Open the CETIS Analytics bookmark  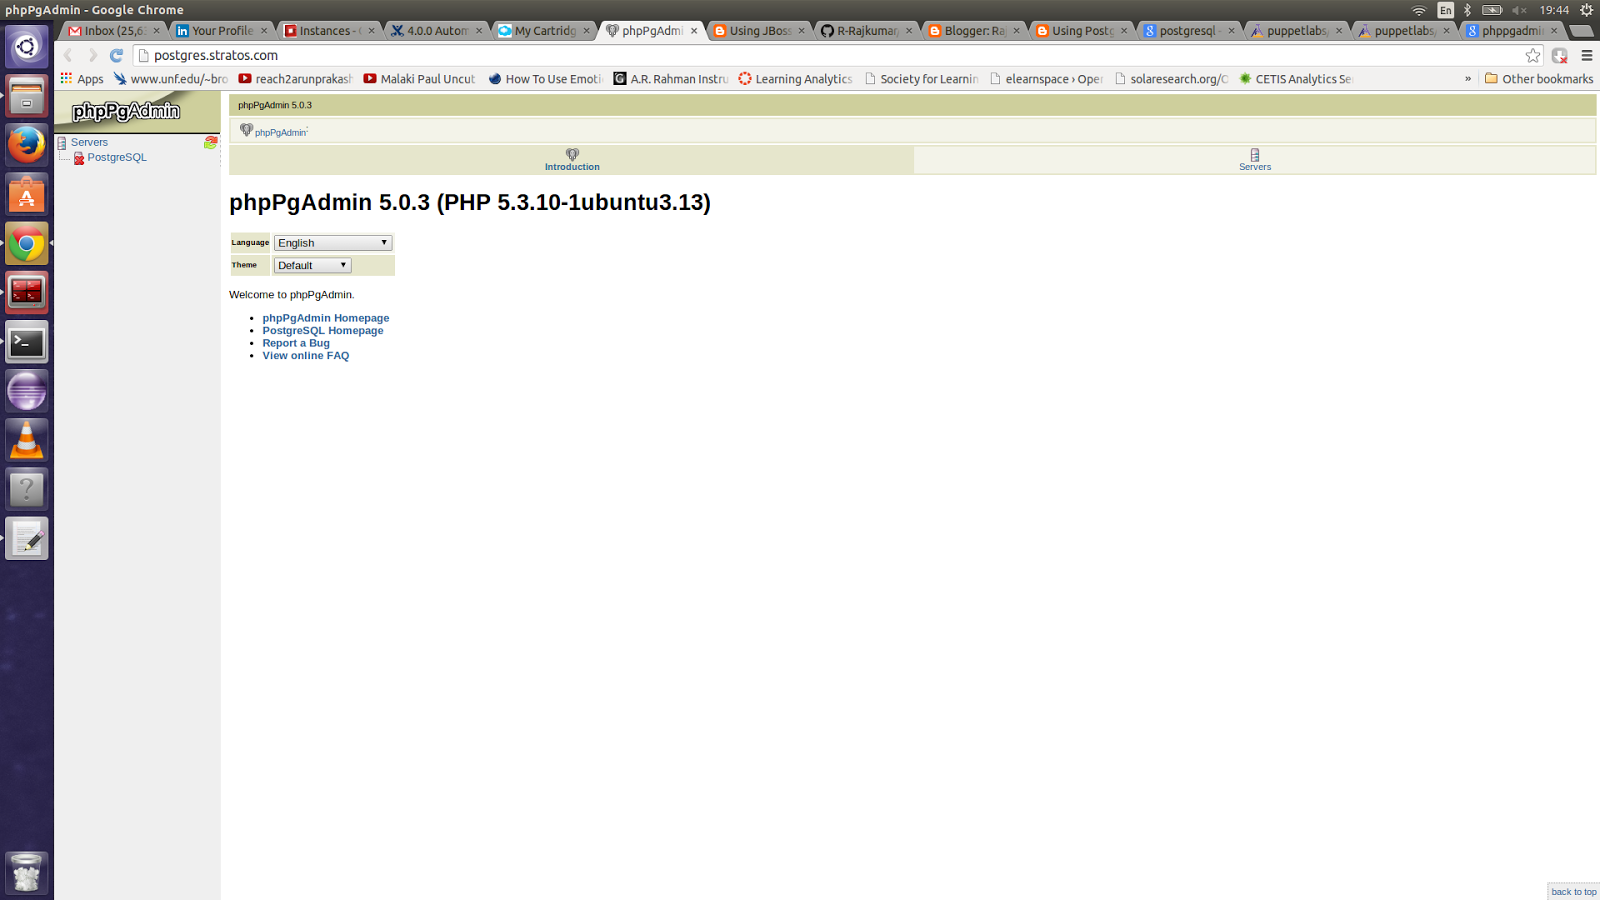click(1296, 79)
